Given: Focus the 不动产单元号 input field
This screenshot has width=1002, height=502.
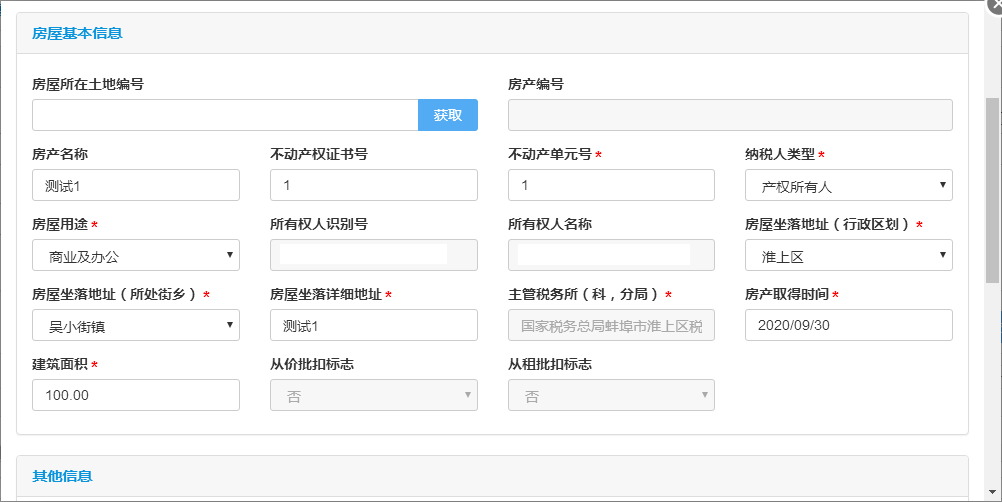Looking at the screenshot, I should [612, 185].
